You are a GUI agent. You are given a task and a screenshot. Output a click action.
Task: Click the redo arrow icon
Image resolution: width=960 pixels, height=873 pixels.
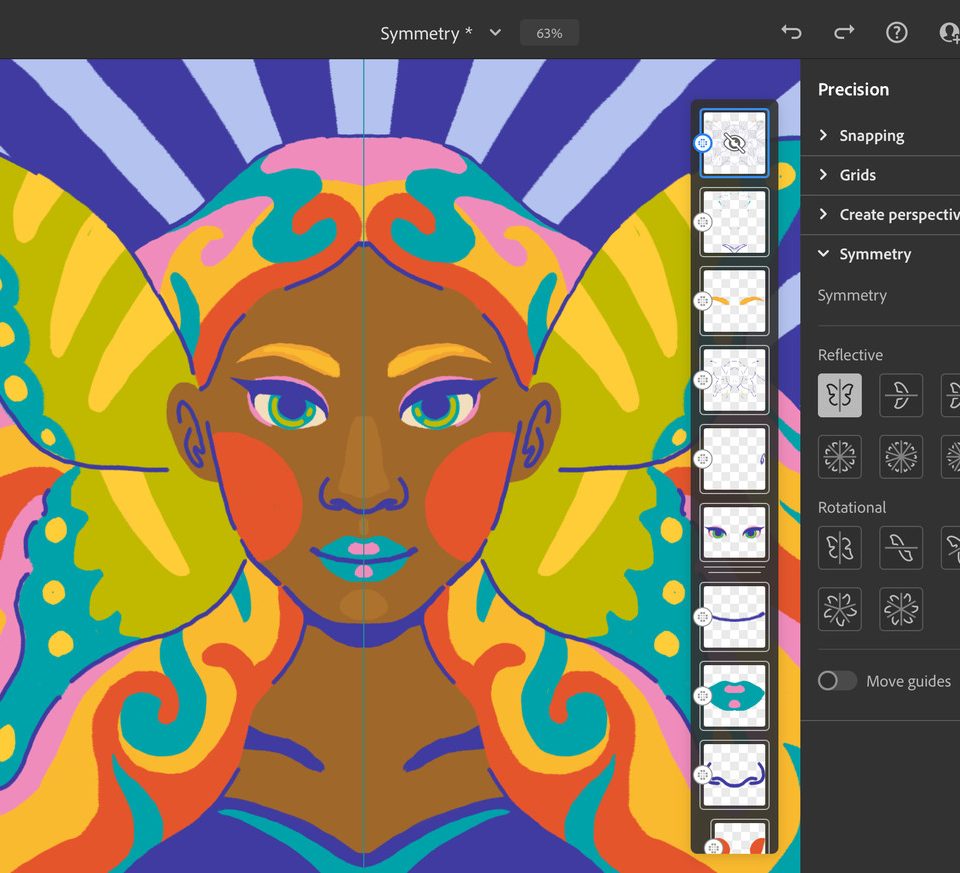click(x=844, y=33)
